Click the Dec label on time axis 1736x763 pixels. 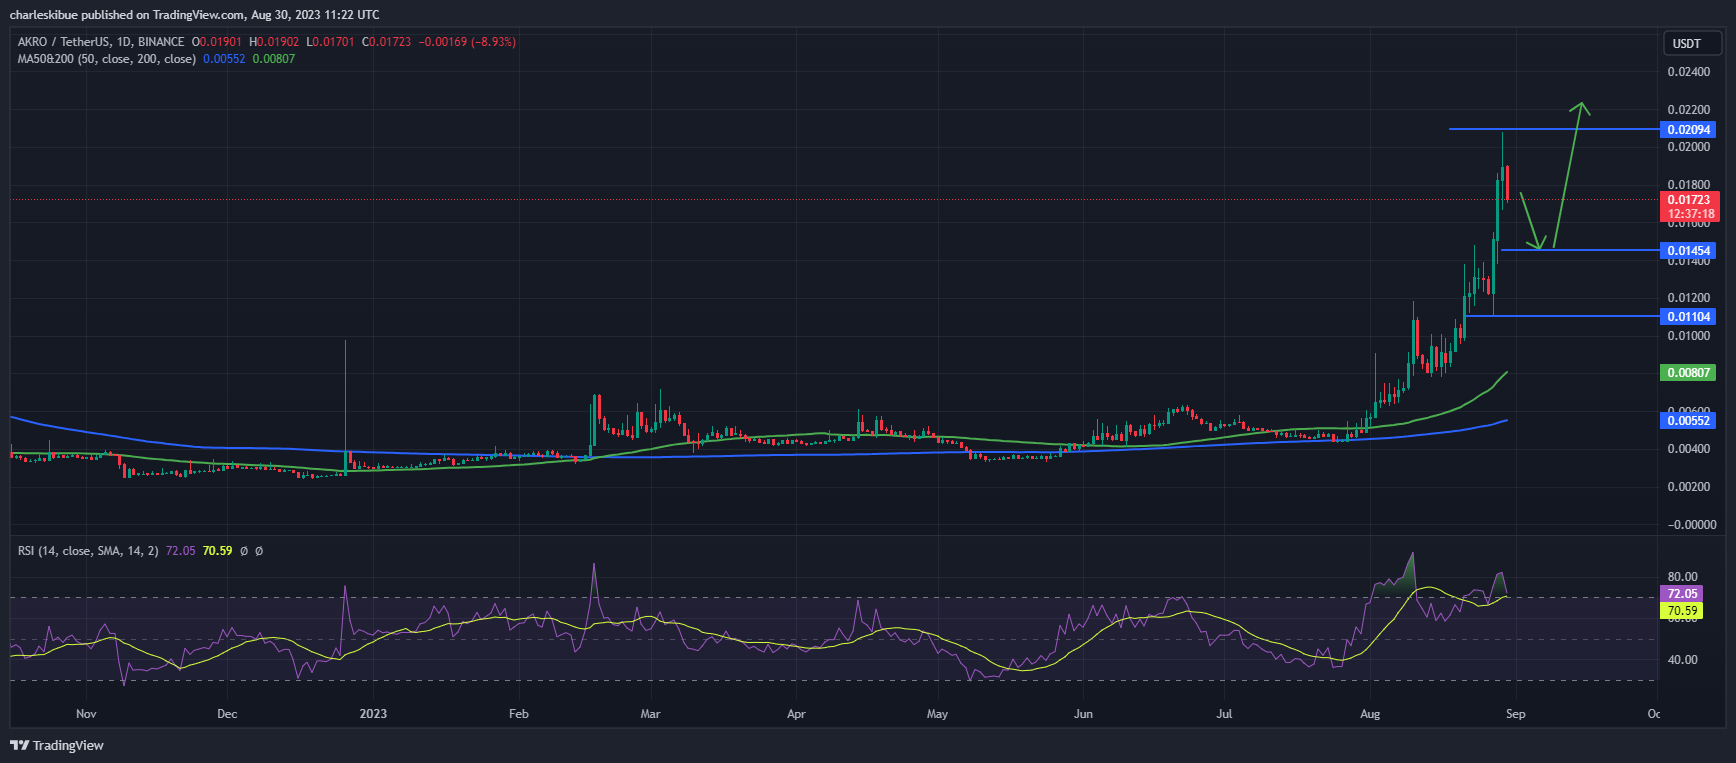pyautogui.click(x=227, y=714)
